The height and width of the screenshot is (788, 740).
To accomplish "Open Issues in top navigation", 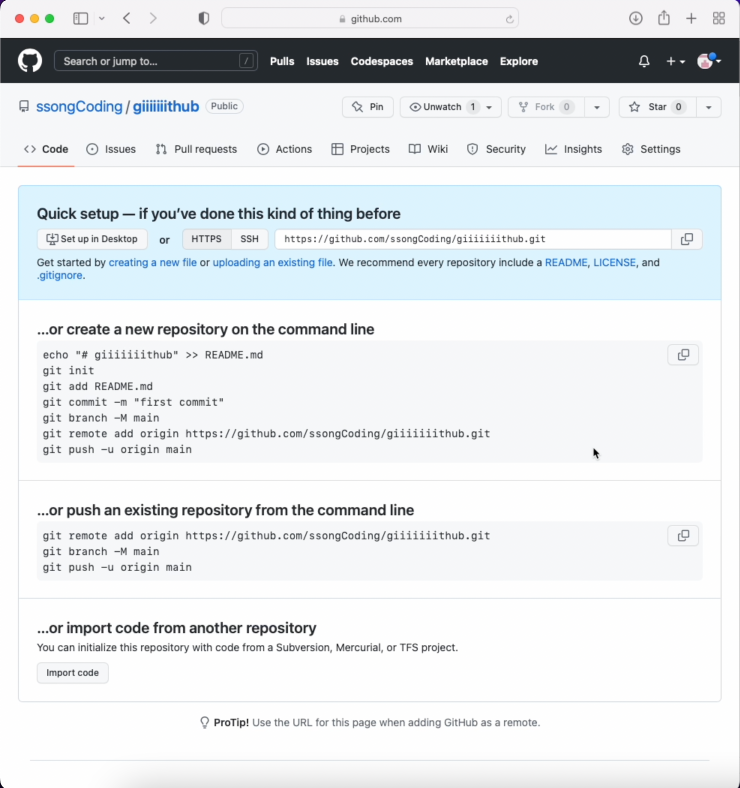I will [x=322, y=61].
